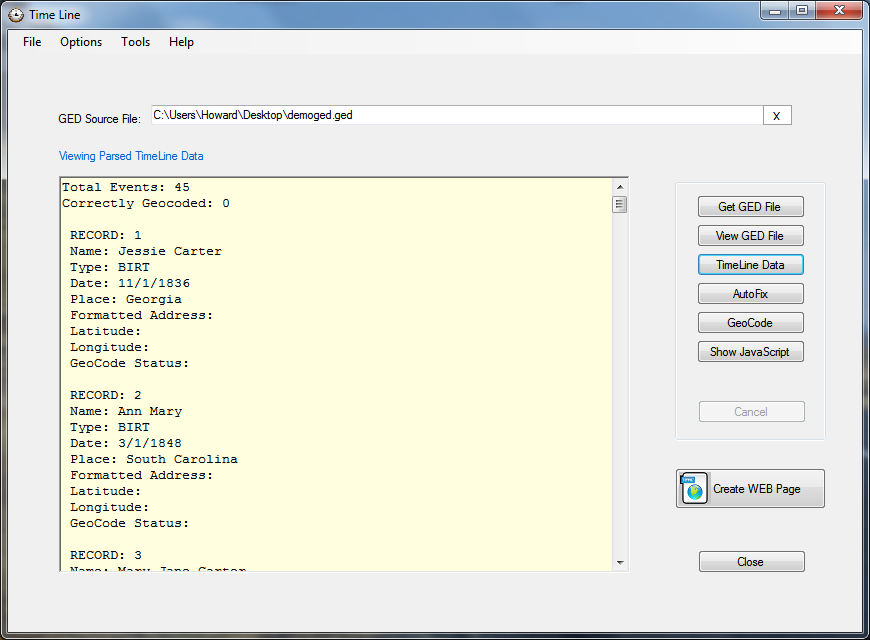Click Show JavaScript
The image size is (870, 640).
pyautogui.click(x=750, y=351)
